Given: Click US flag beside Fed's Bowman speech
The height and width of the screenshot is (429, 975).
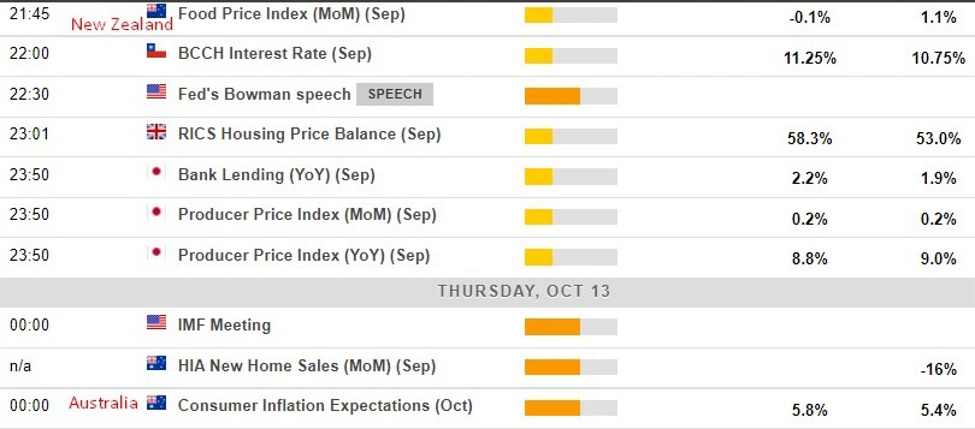Looking at the screenshot, I should coord(156,92).
